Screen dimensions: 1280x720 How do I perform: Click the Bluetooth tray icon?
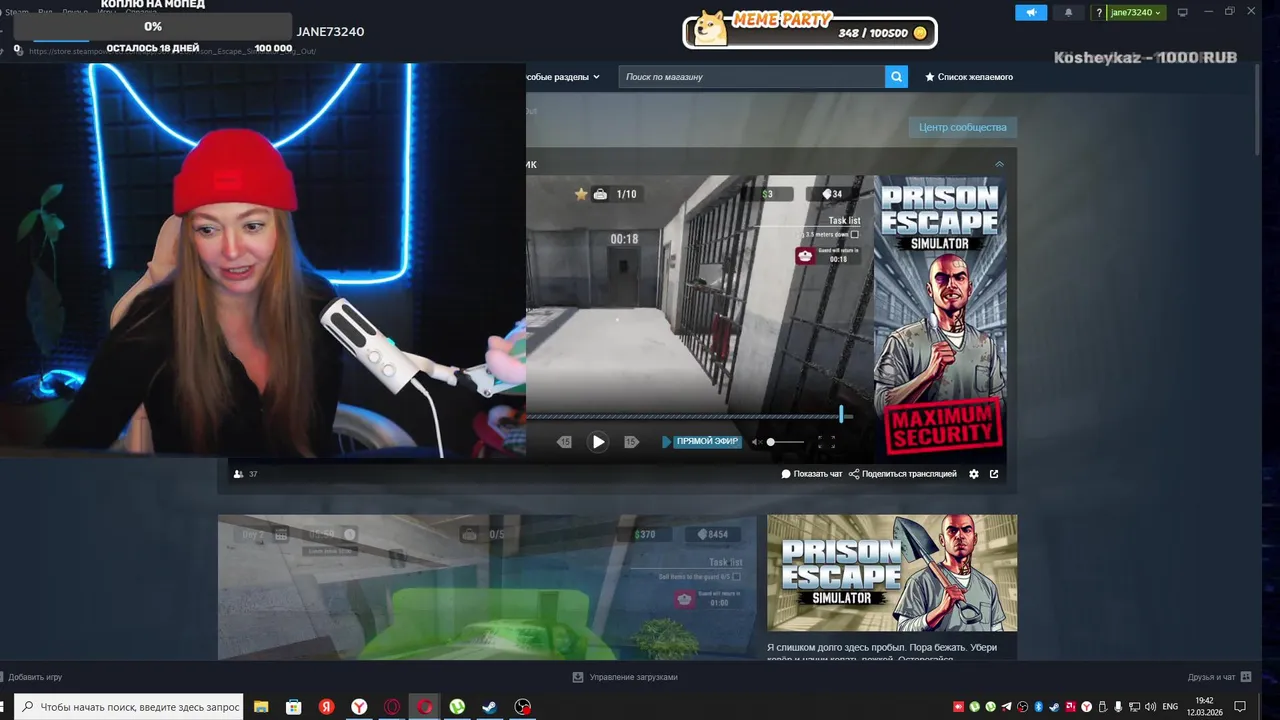click(x=1038, y=707)
